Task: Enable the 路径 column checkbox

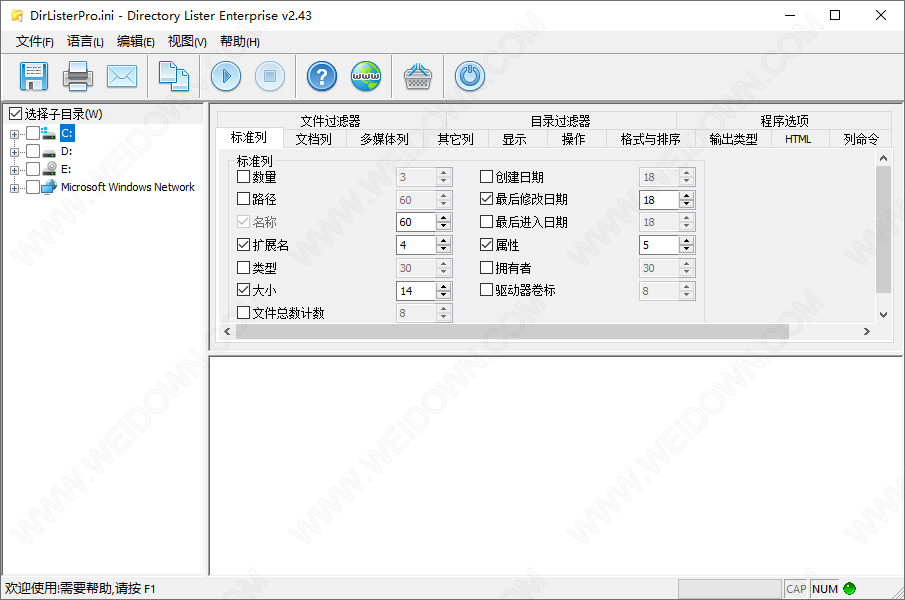Action: coord(244,199)
